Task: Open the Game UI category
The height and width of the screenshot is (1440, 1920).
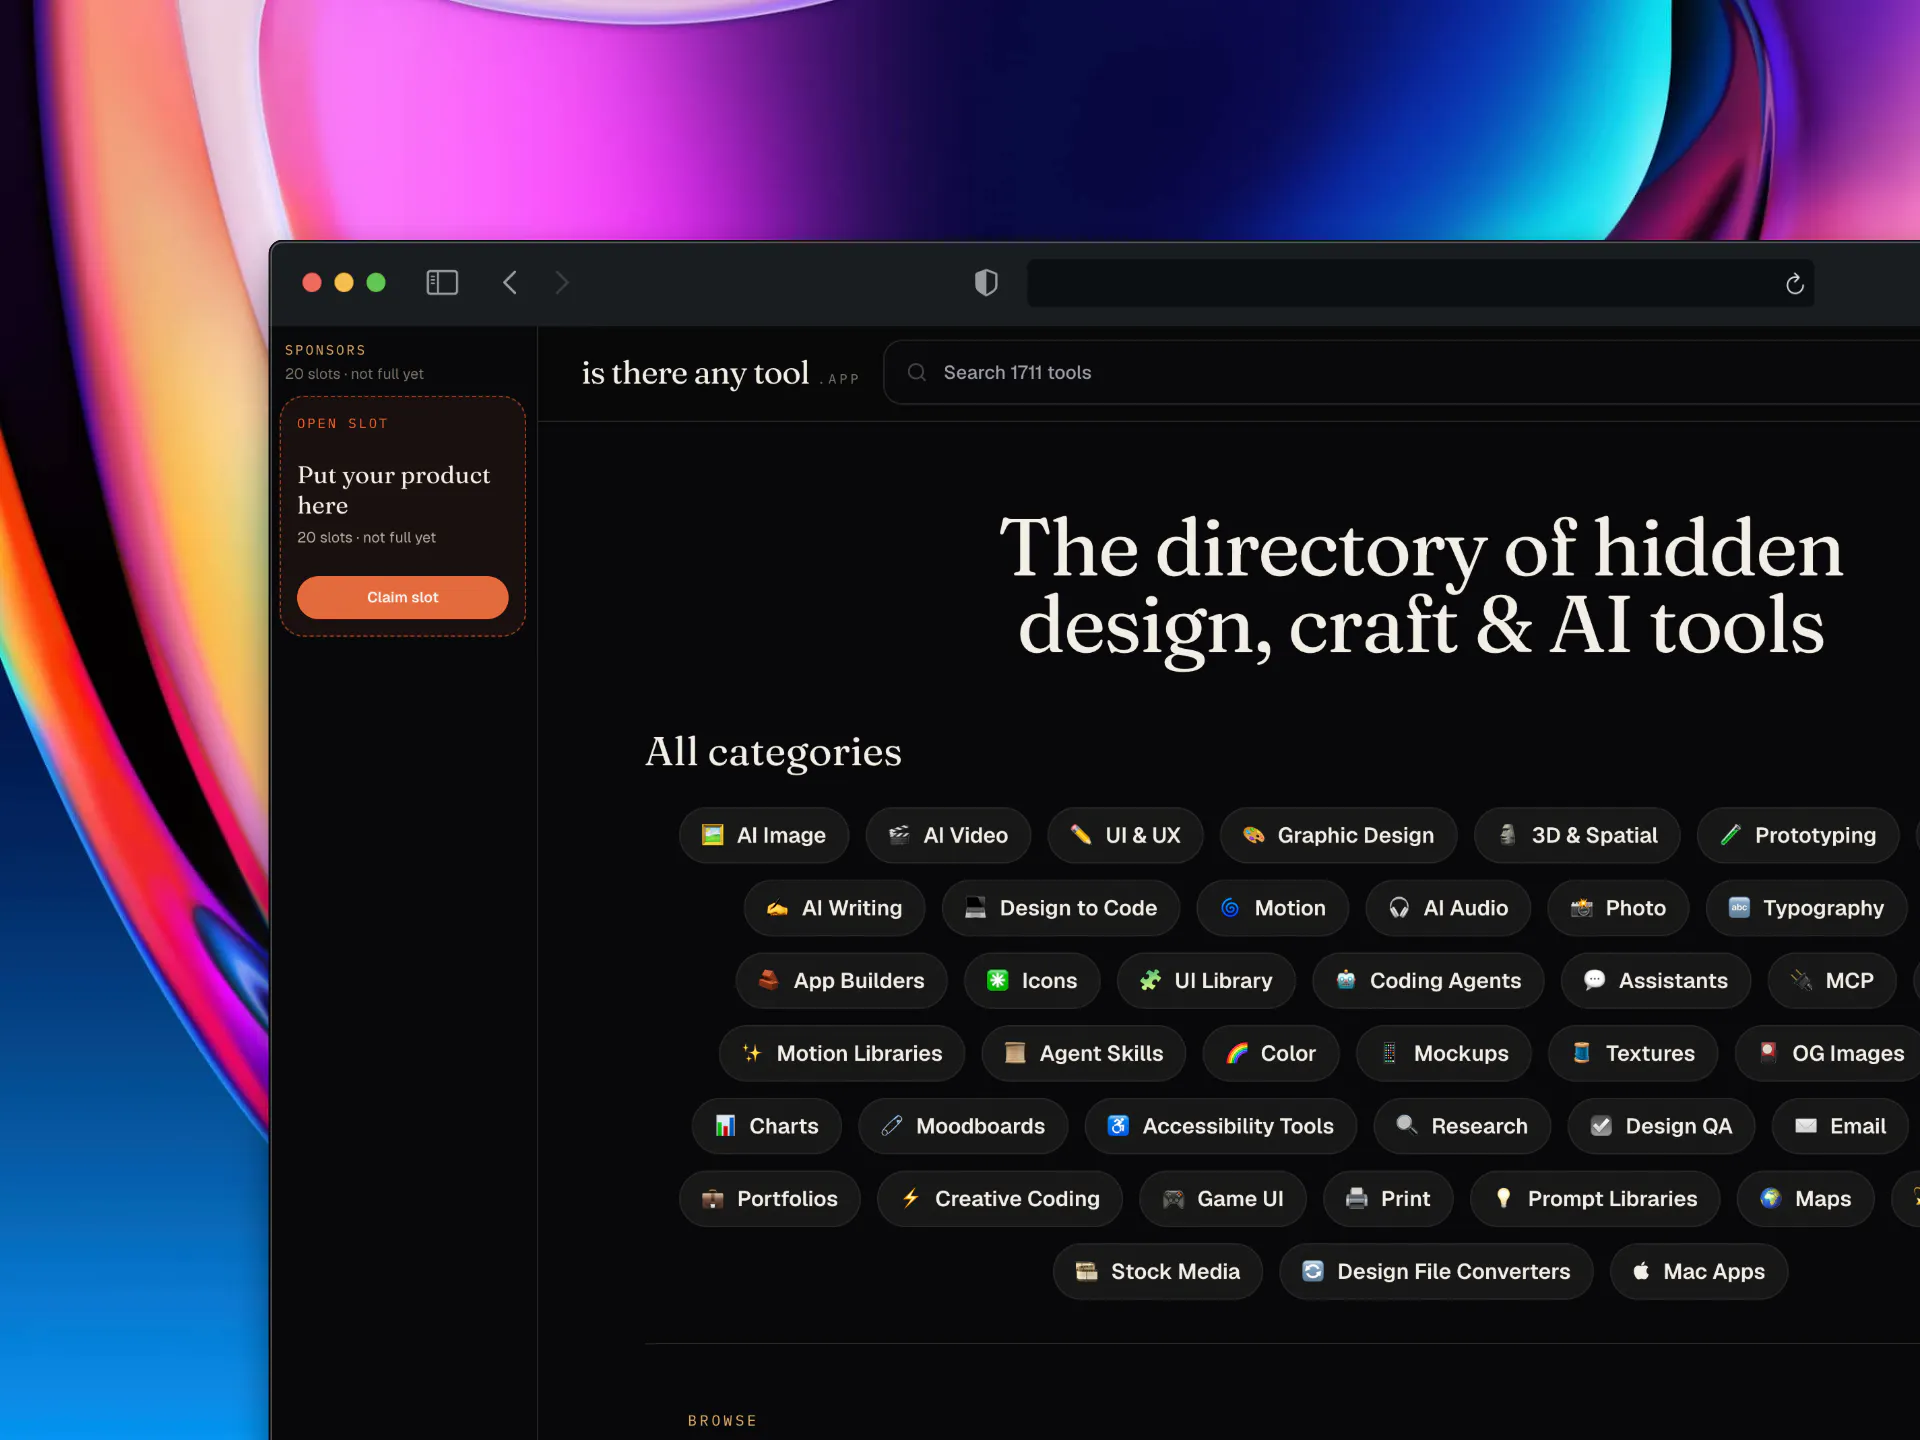Action: (1223, 1199)
